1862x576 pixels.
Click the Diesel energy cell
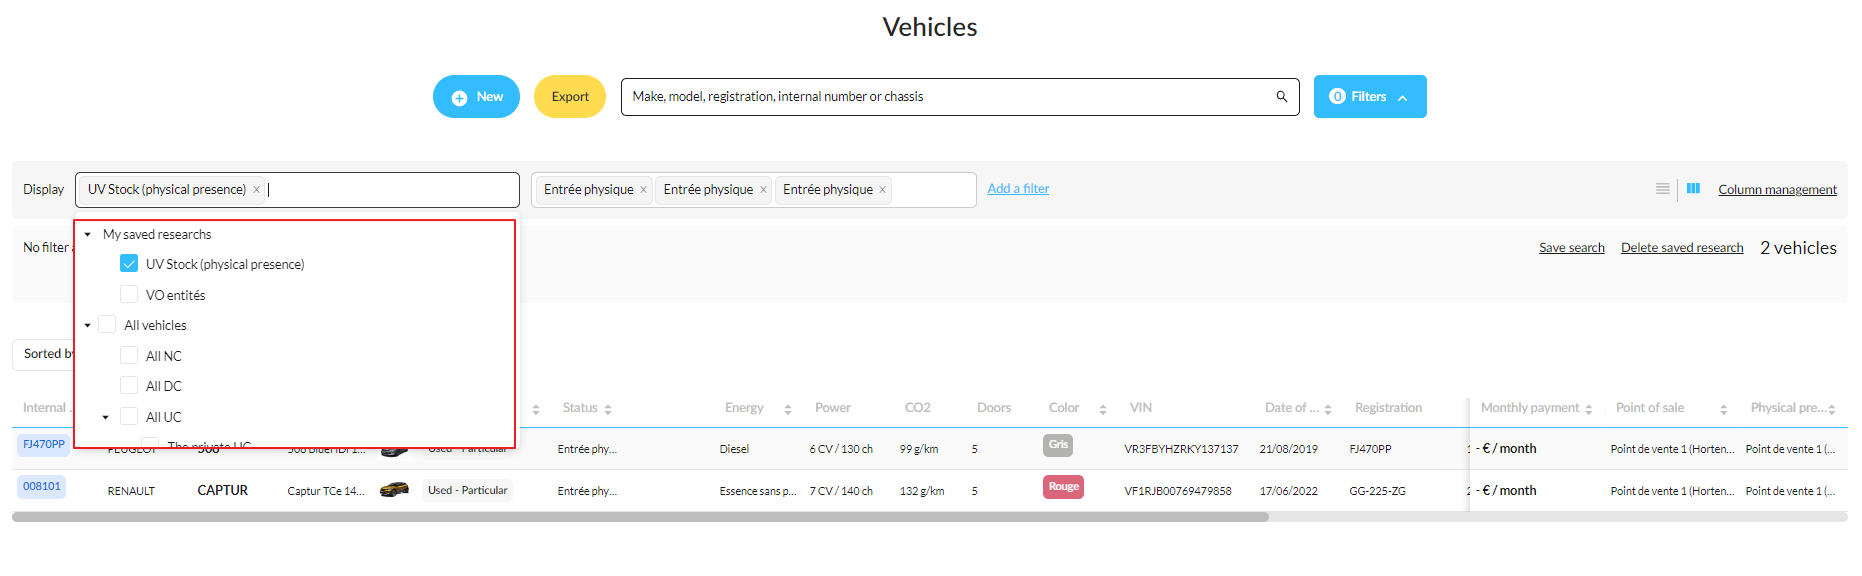[734, 449]
